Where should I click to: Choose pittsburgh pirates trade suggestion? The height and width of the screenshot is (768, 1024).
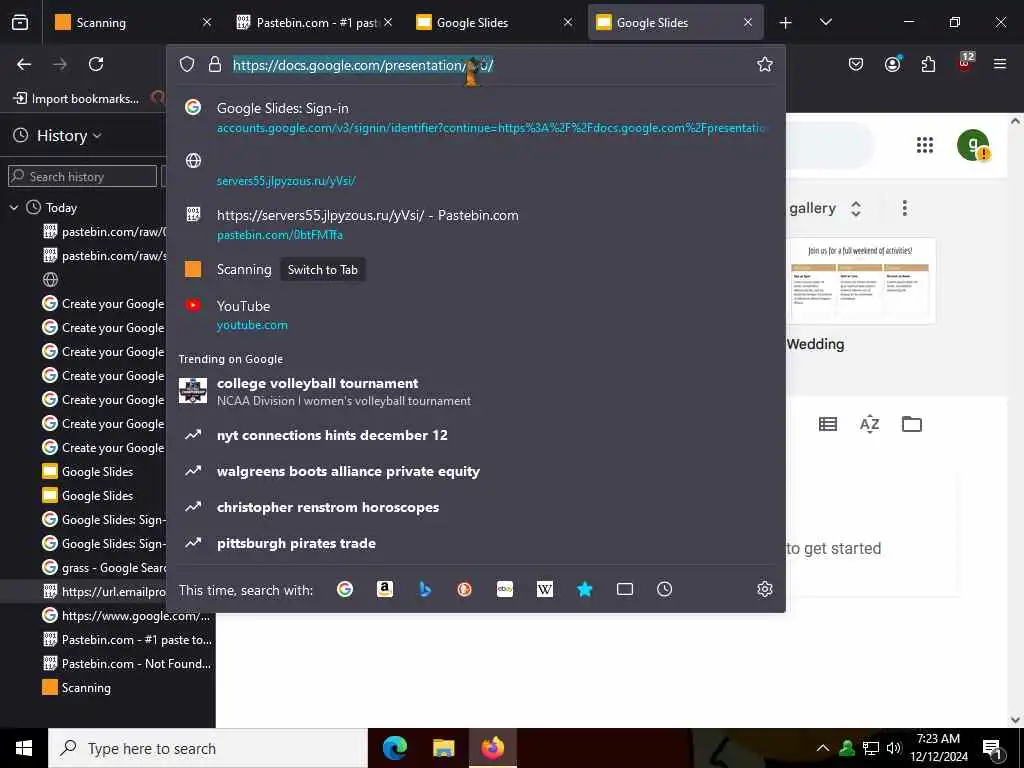point(475,543)
